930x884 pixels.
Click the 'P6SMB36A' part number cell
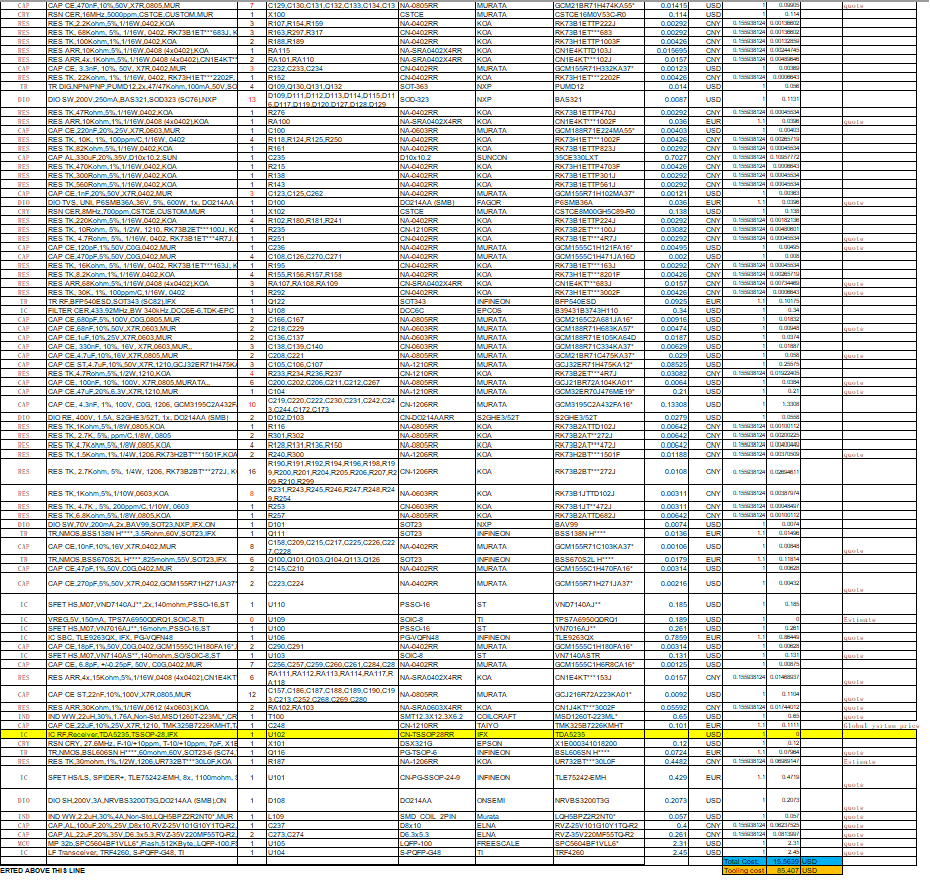(598, 203)
